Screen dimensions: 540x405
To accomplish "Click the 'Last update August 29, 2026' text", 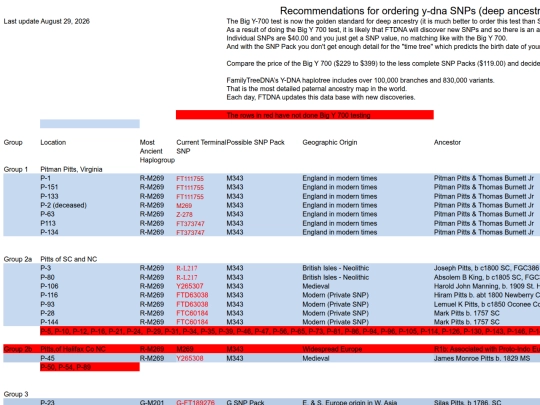I will pyautogui.click(x=46, y=21).
